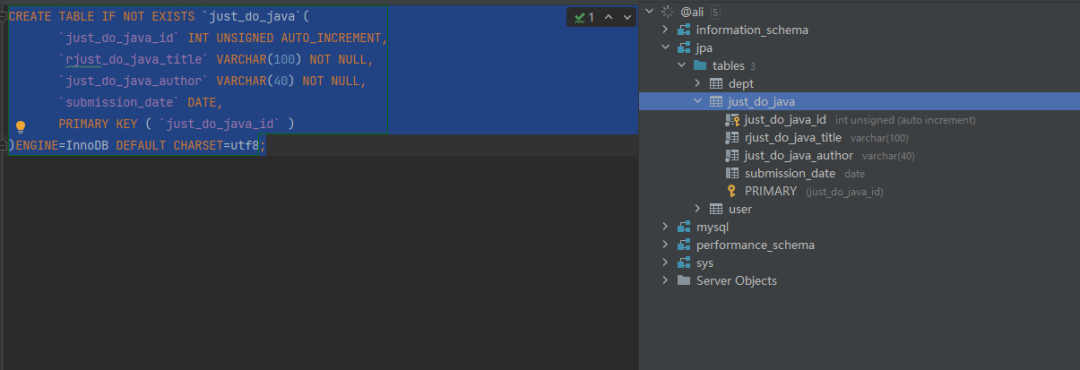
Task: Click the user table icon
Action: [716, 209]
